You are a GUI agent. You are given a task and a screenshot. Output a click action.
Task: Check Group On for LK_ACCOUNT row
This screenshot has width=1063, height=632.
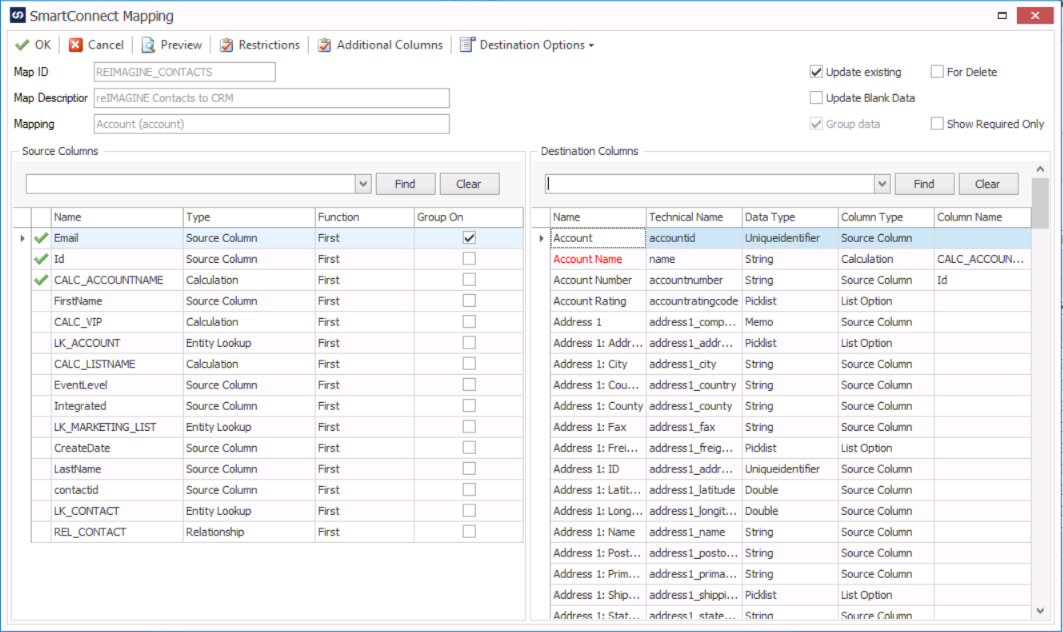[x=469, y=343]
